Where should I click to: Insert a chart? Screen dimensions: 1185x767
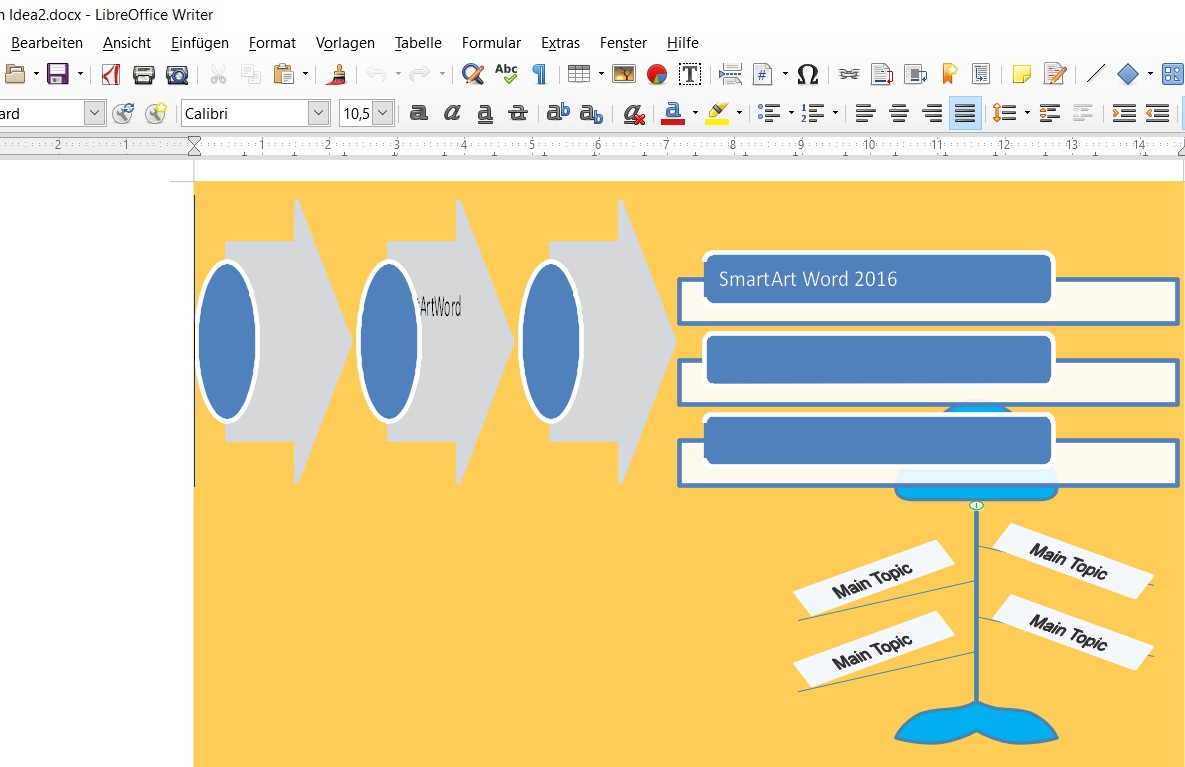pyautogui.click(x=657, y=74)
